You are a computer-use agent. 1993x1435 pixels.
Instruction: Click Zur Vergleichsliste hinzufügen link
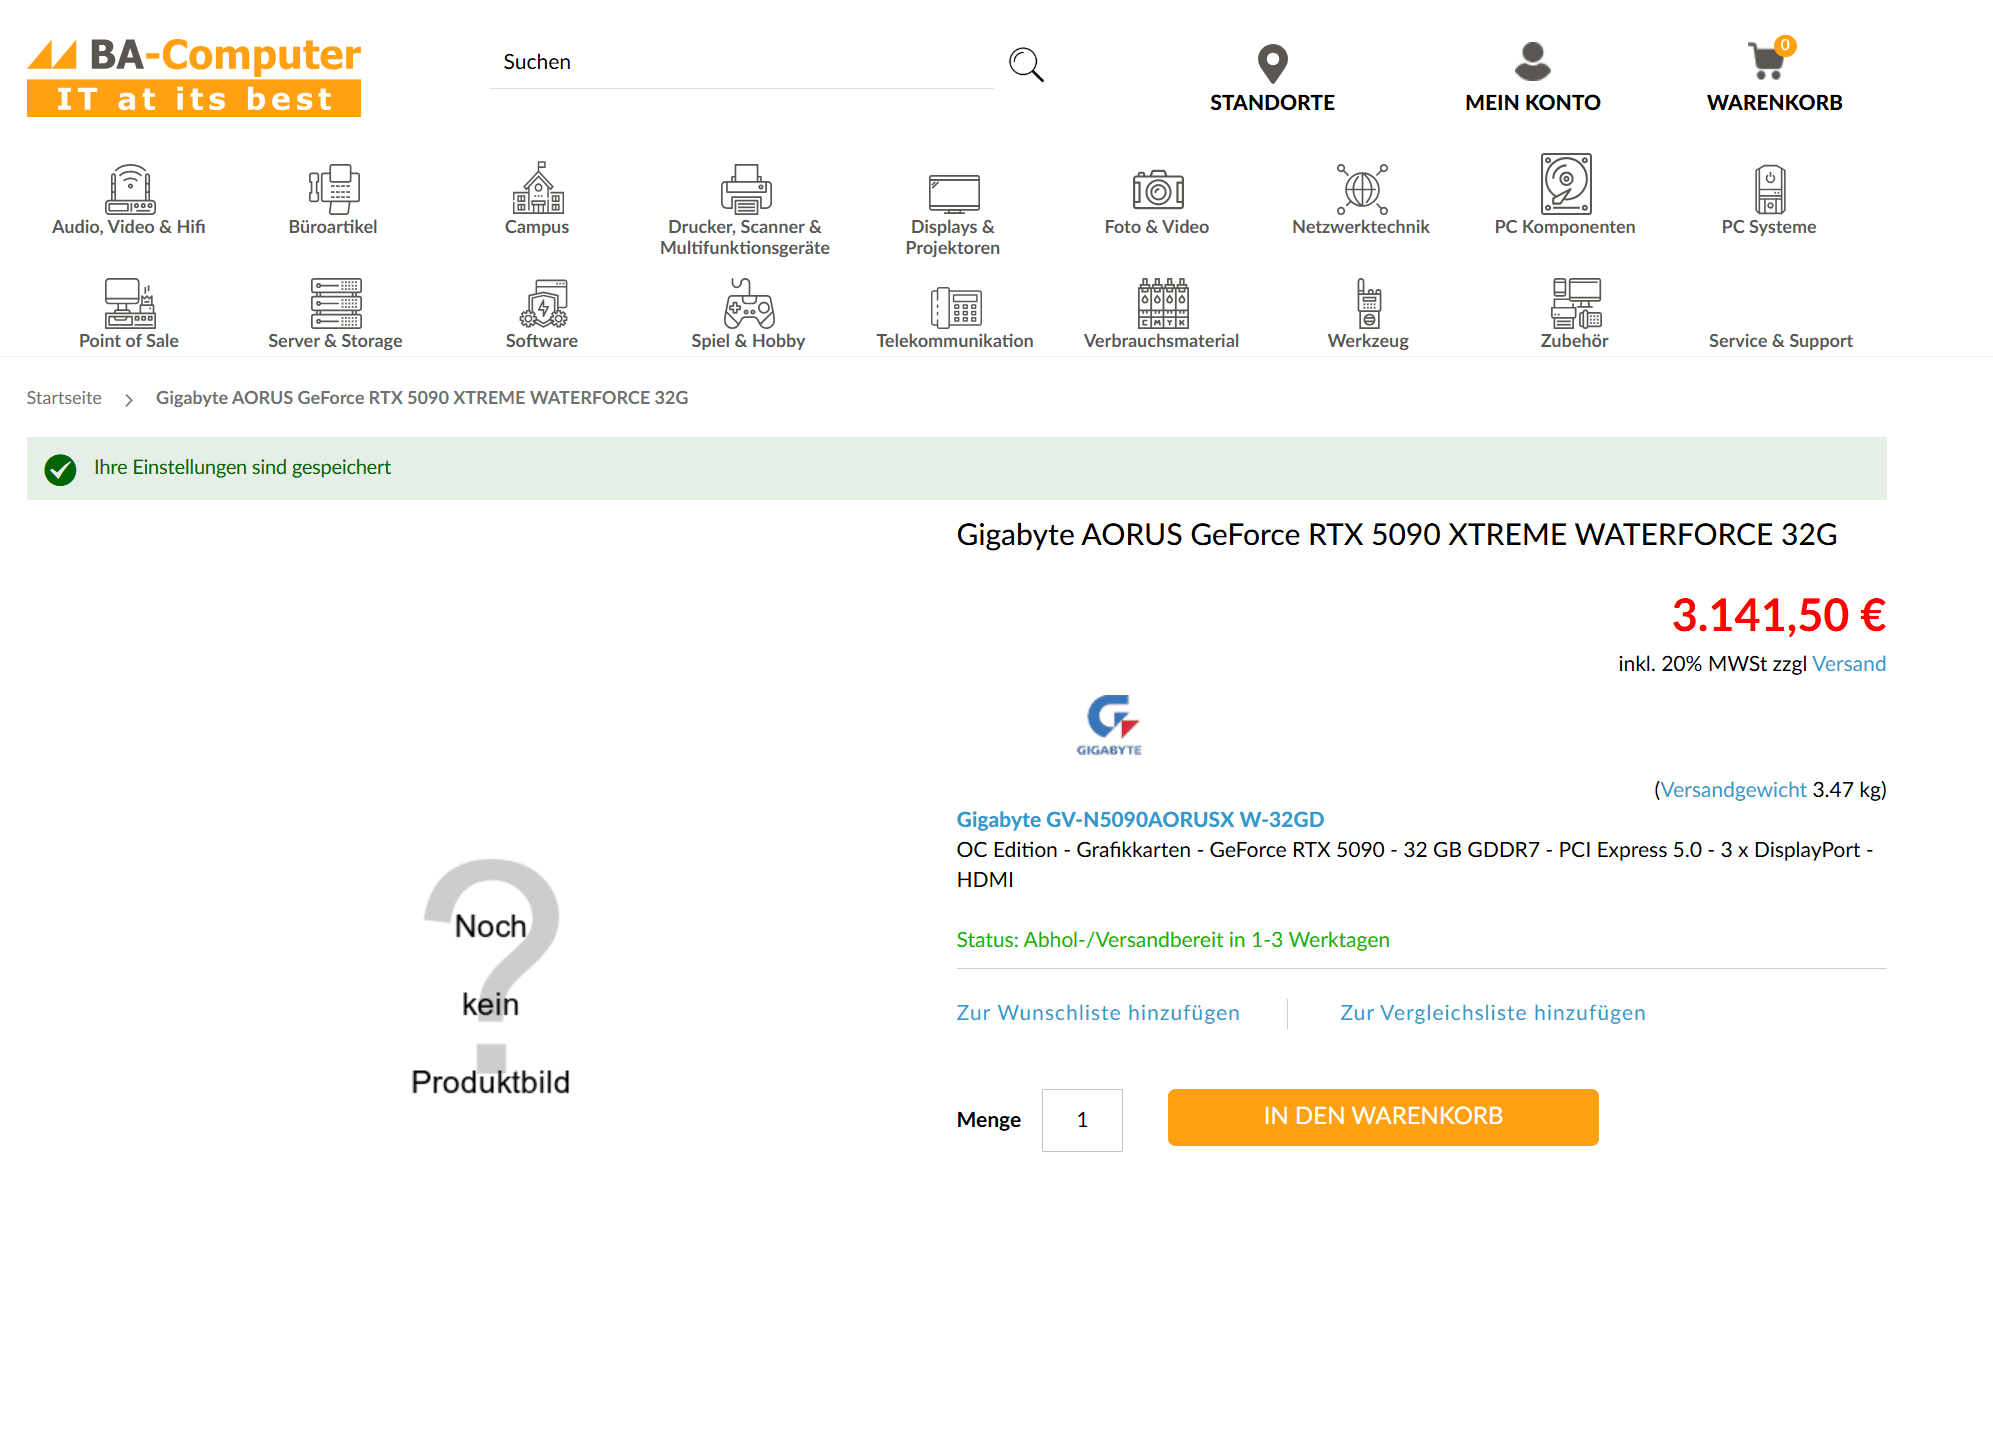pyautogui.click(x=1492, y=1013)
